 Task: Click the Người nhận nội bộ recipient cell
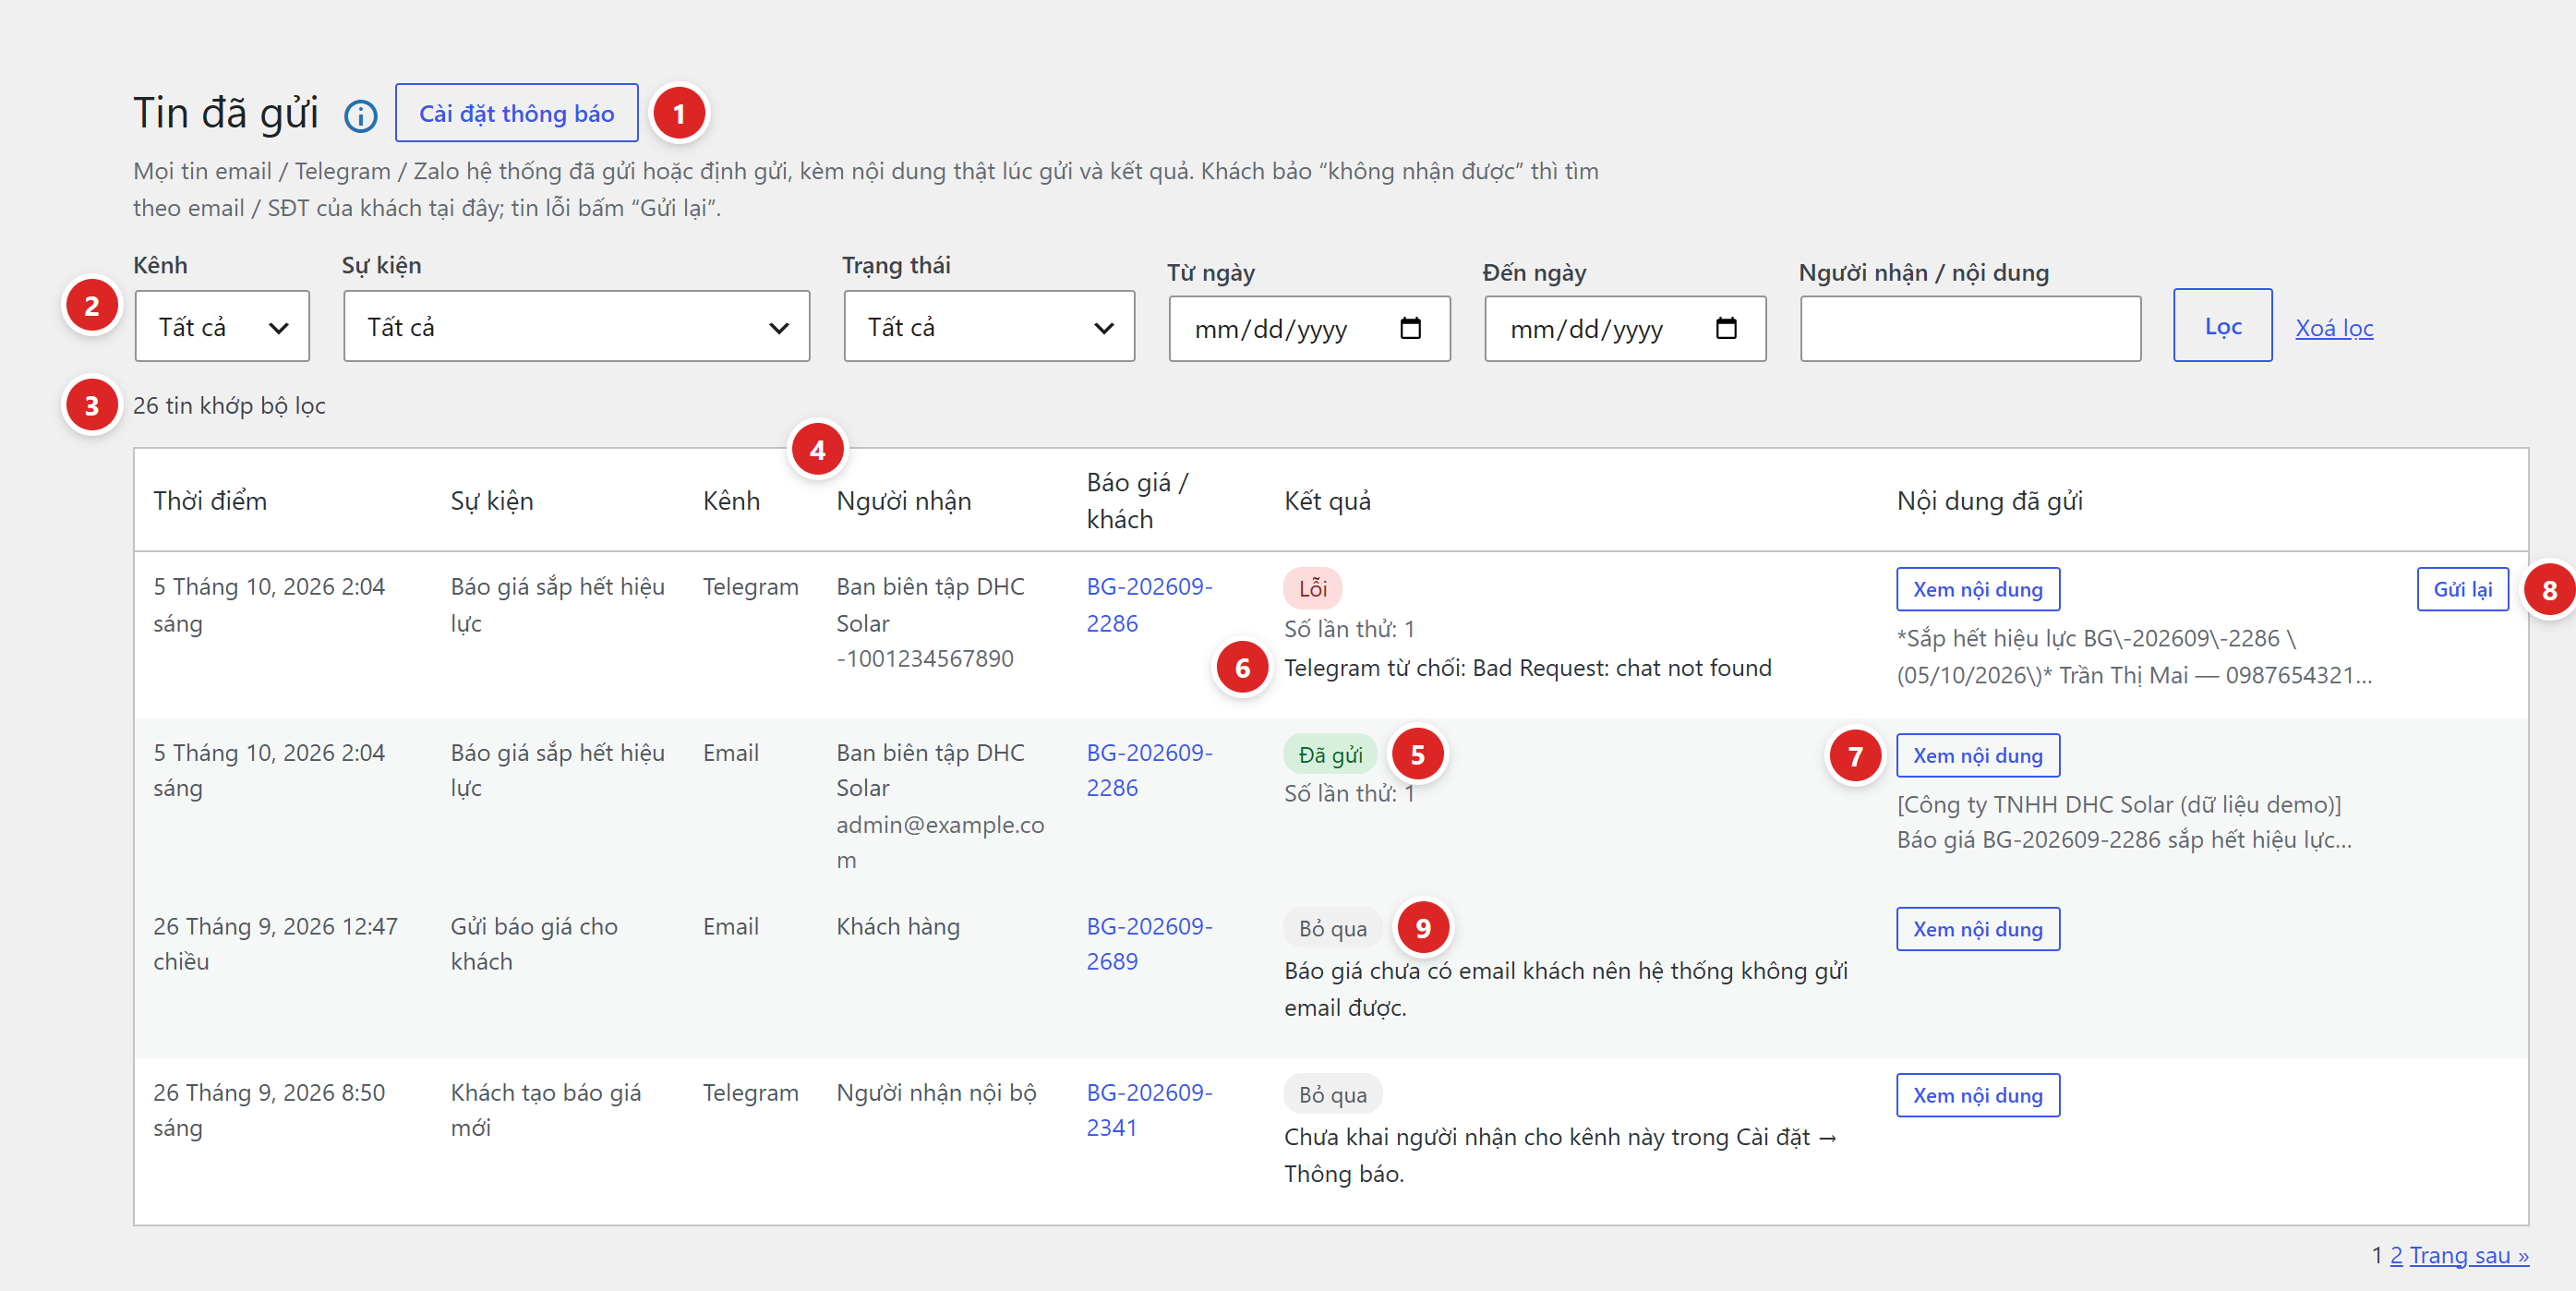coord(936,1093)
